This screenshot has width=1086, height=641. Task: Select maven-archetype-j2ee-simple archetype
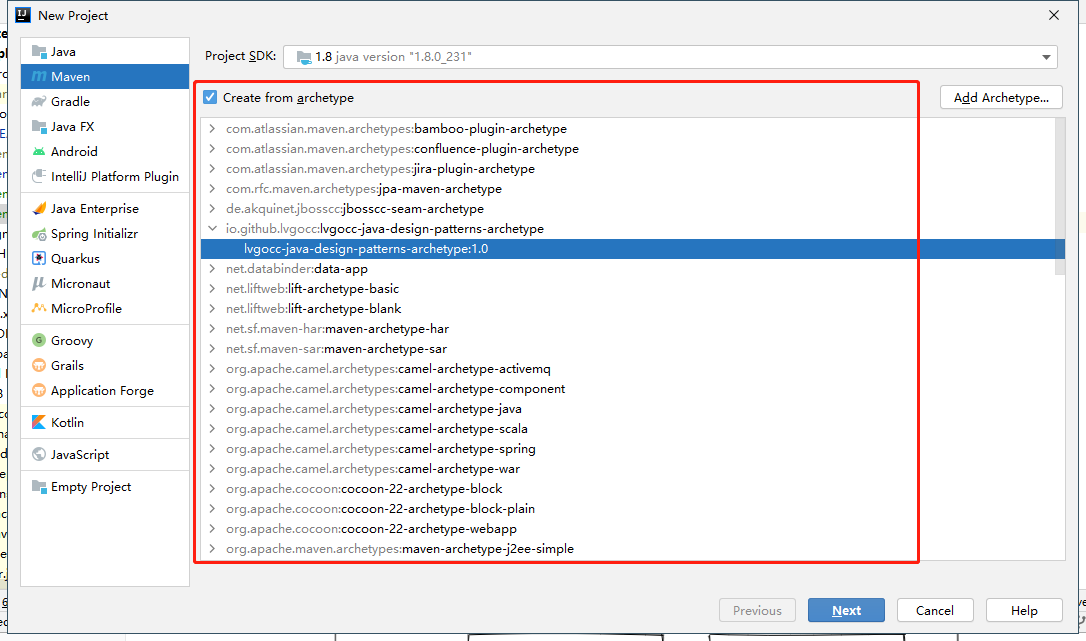400,549
